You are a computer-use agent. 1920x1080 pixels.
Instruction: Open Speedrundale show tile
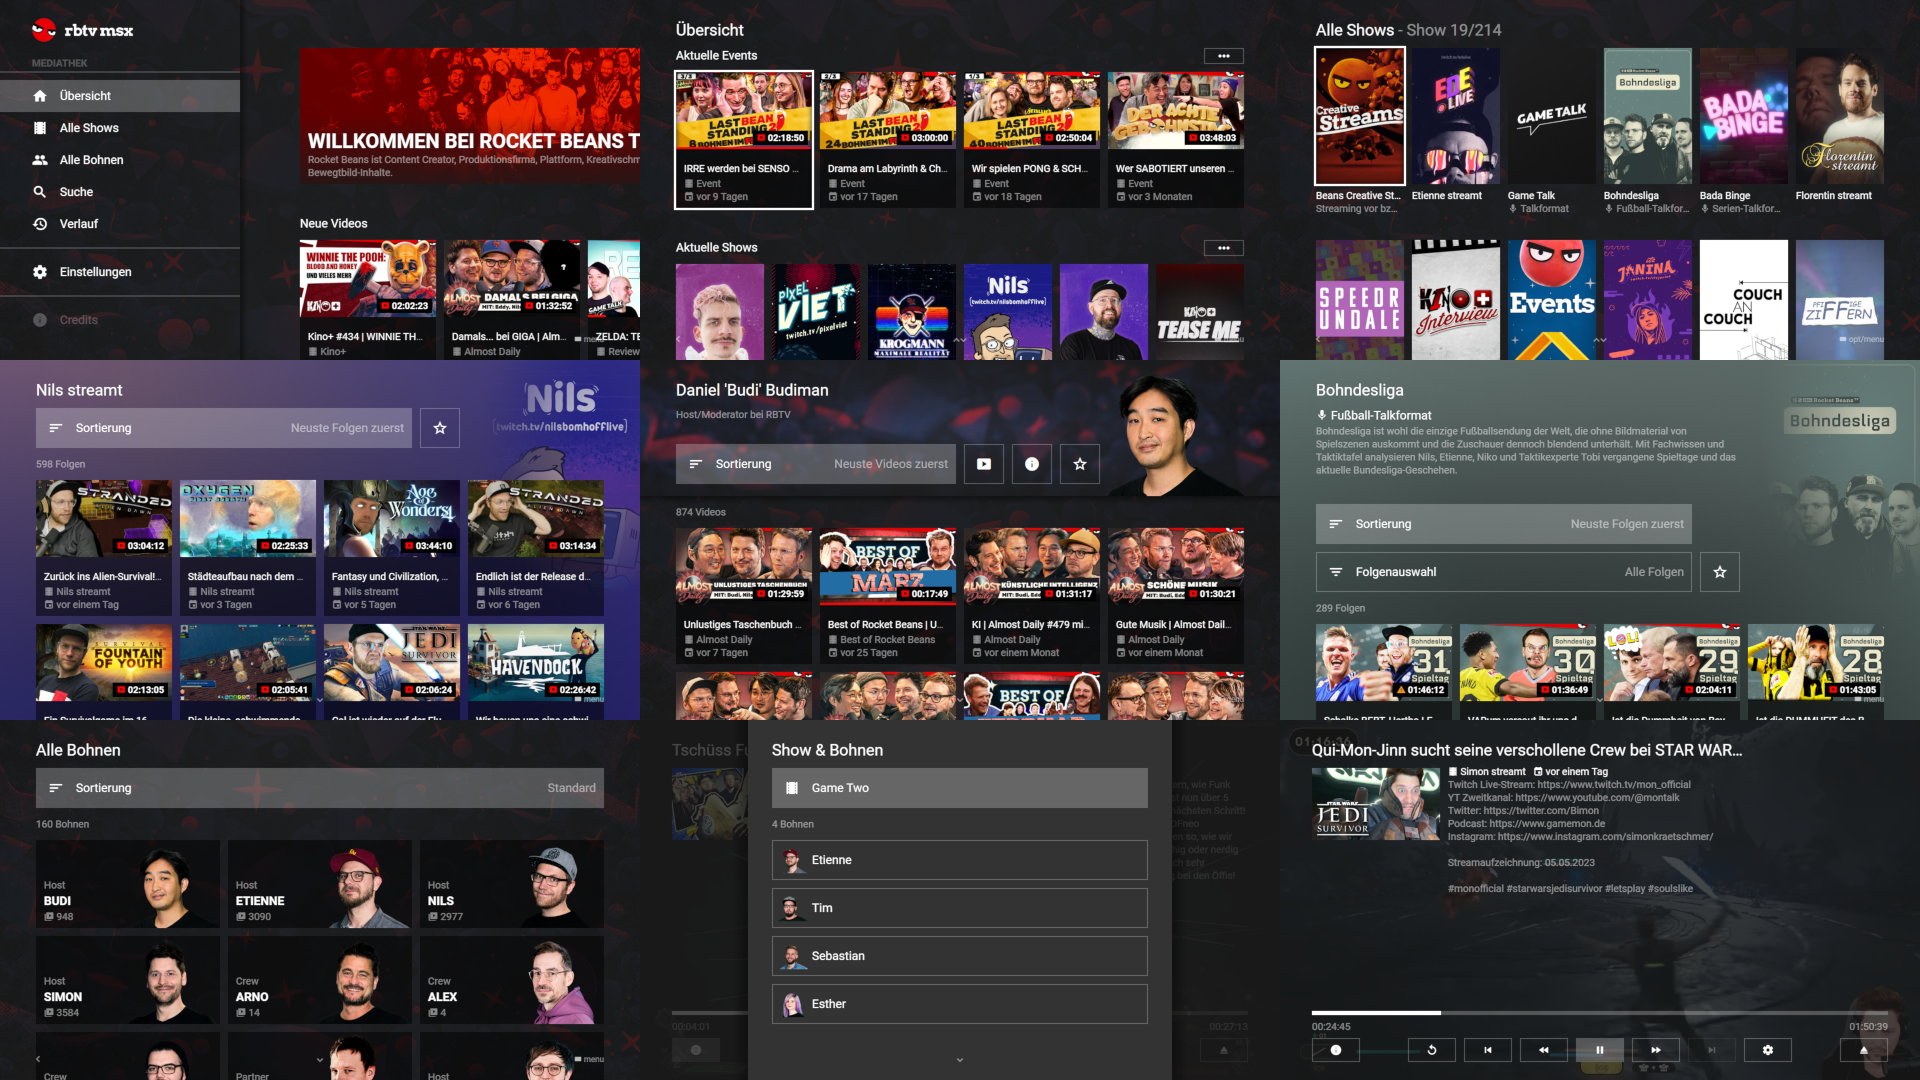1360,300
